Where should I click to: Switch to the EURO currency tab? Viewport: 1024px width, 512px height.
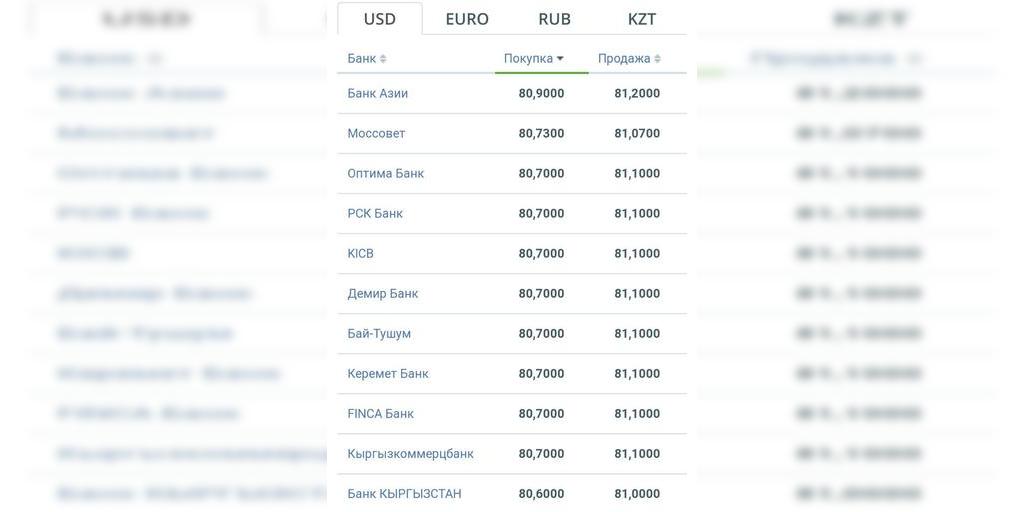(x=467, y=19)
